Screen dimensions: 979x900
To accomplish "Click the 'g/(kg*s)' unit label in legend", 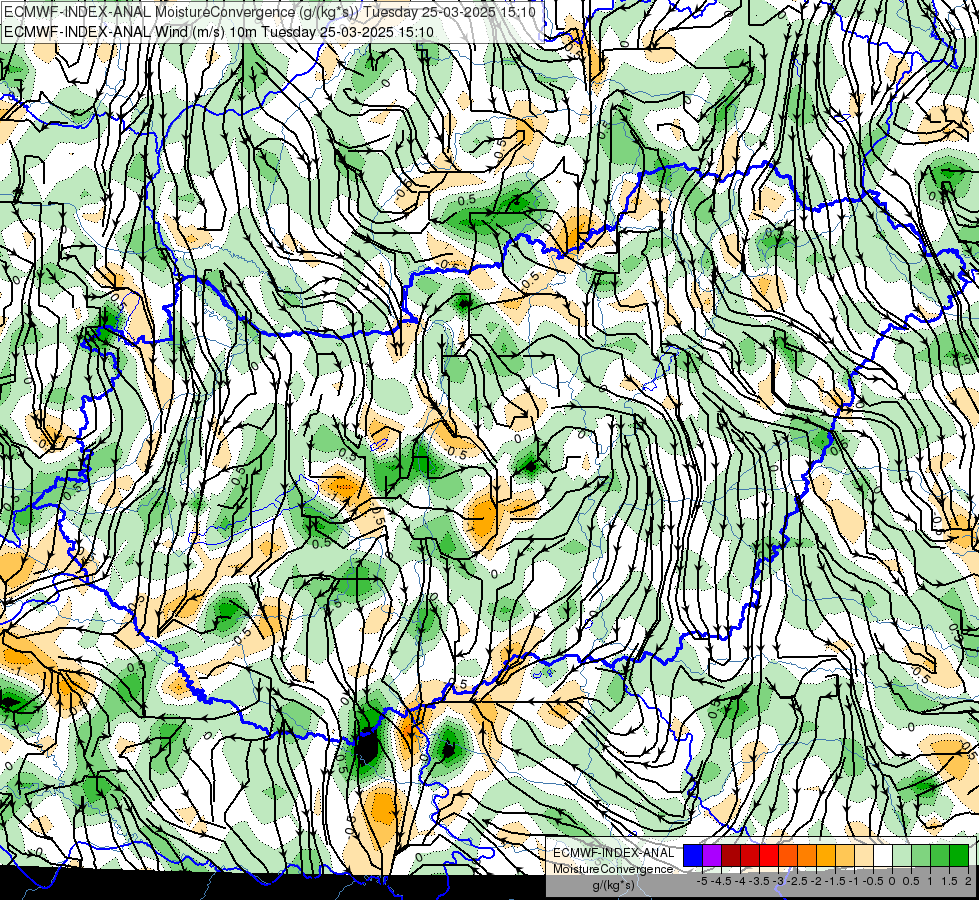I will point(613,885).
